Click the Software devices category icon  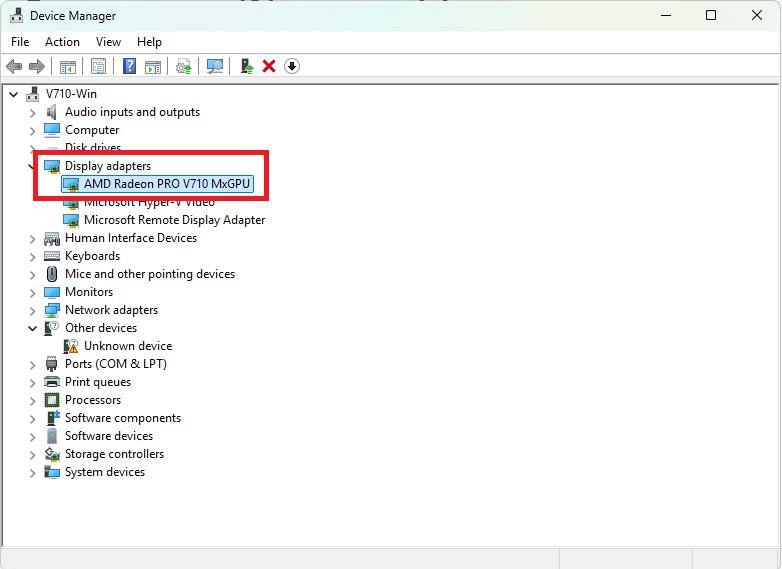[52, 436]
